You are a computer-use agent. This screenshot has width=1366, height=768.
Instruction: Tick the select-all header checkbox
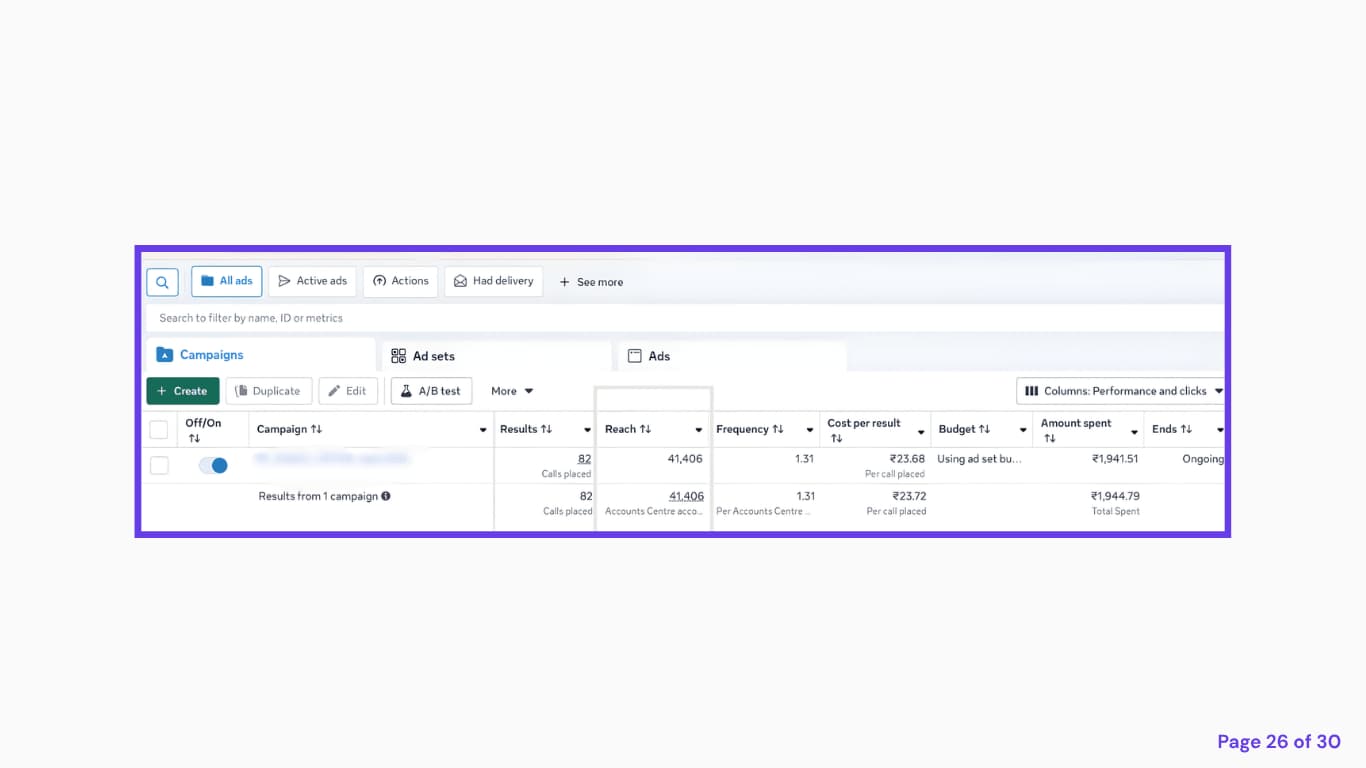[159, 430]
